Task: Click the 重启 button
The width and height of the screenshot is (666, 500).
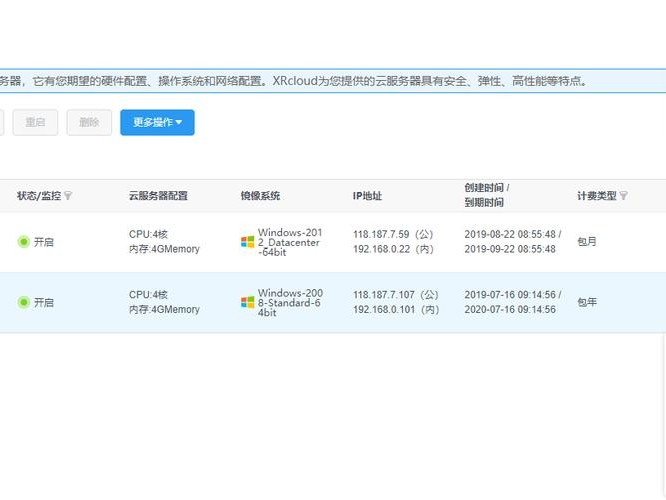Action: (x=35, y=123)
